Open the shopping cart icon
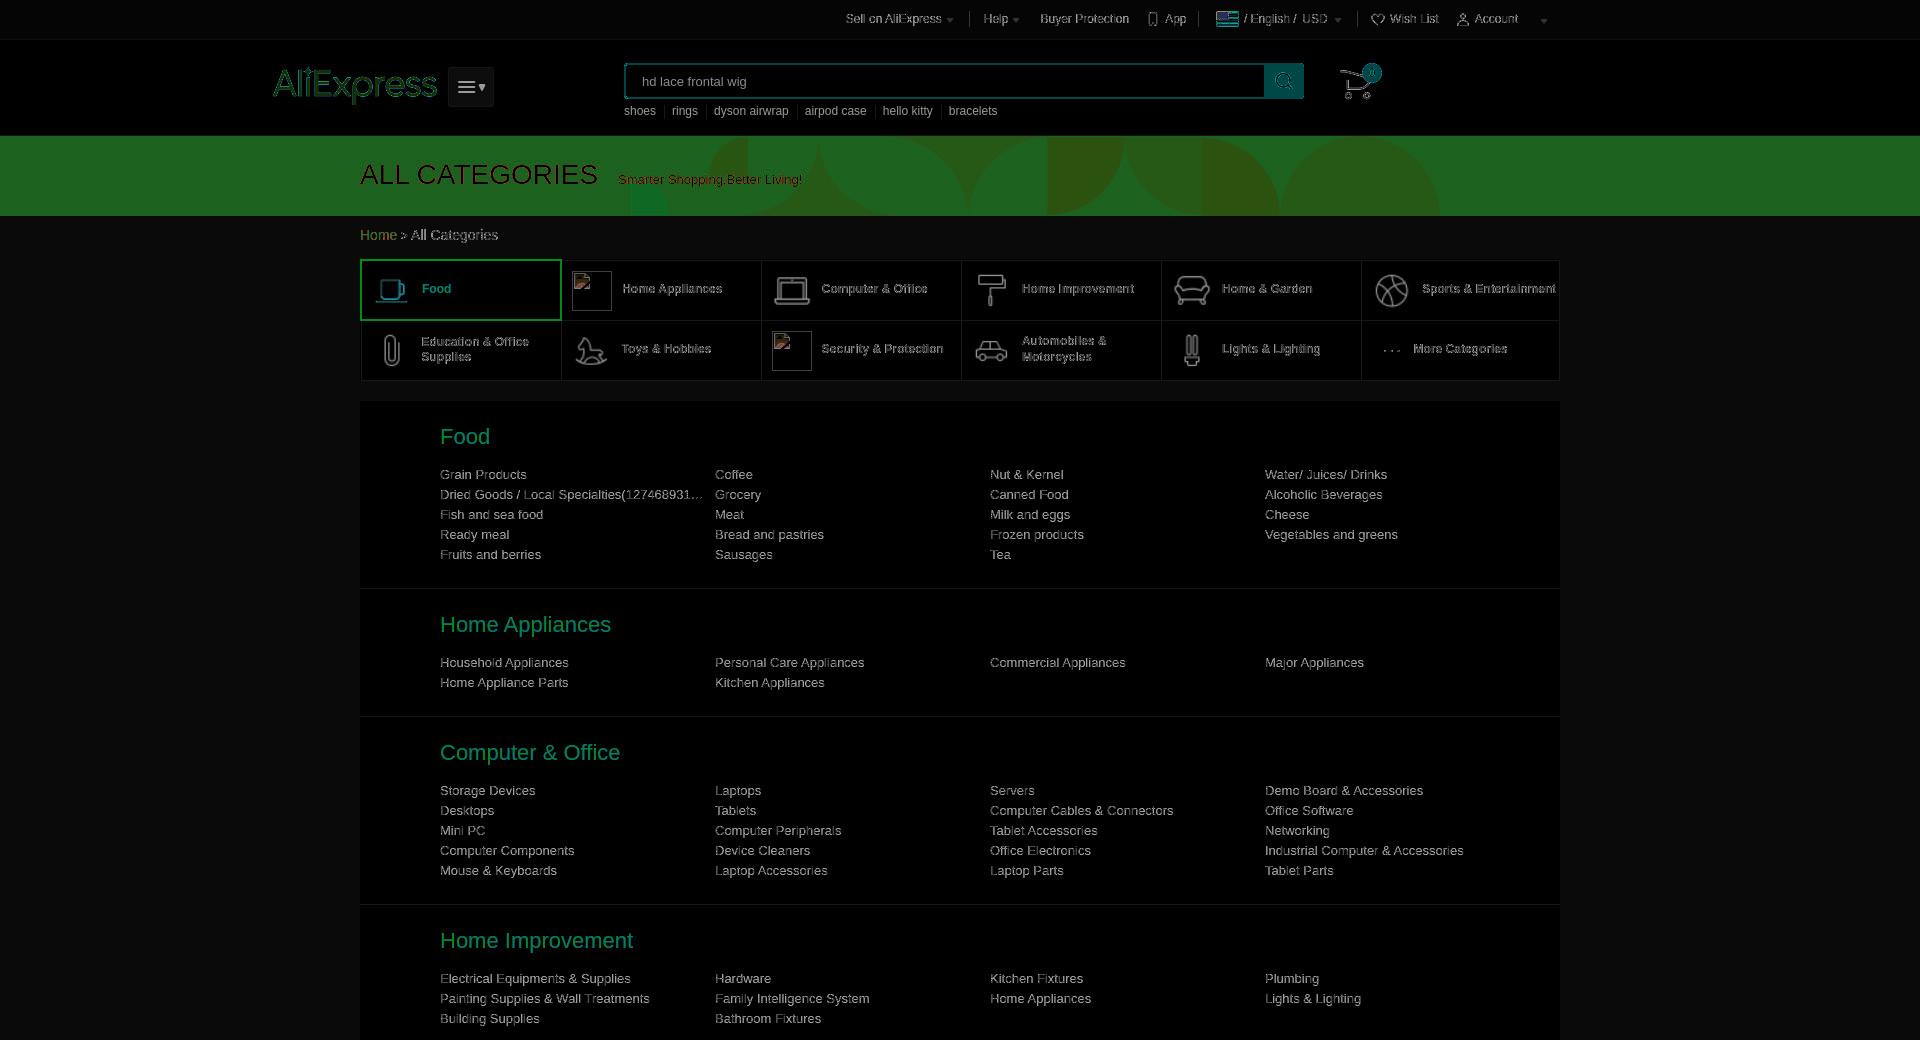Screen dimensions: 1920x1040 (x=1358, y=82)
